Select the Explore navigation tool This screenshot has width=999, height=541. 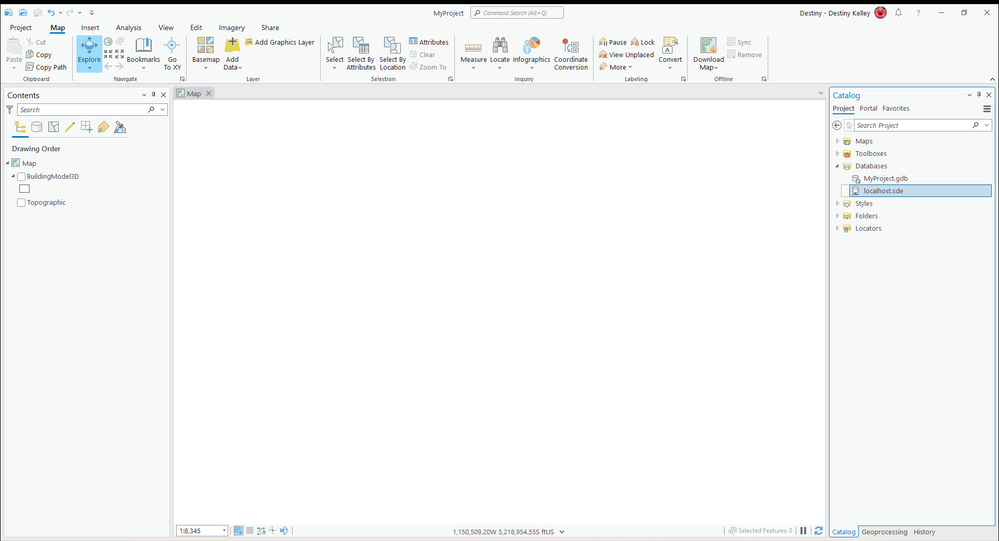pos(89,54)
